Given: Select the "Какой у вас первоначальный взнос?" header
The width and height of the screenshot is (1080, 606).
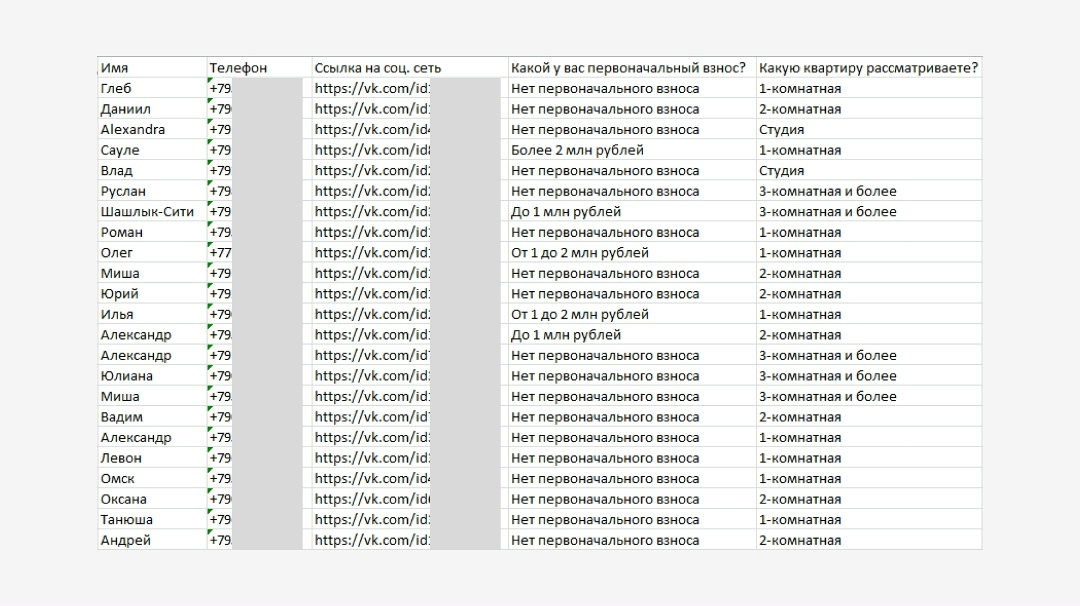Looking at the screenshot, I should 628,68.
